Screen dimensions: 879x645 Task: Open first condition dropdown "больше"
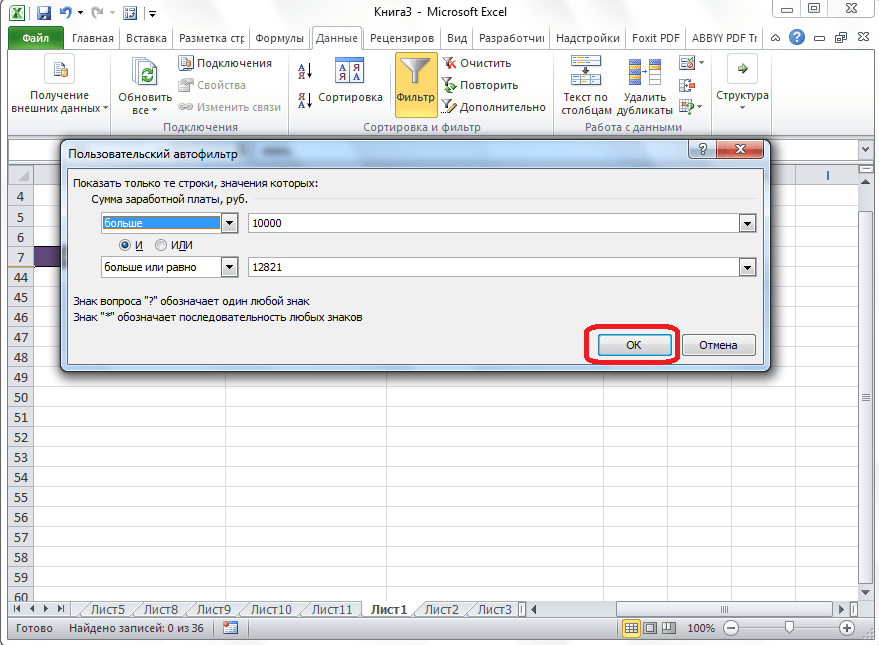click(x=229, y=224)
